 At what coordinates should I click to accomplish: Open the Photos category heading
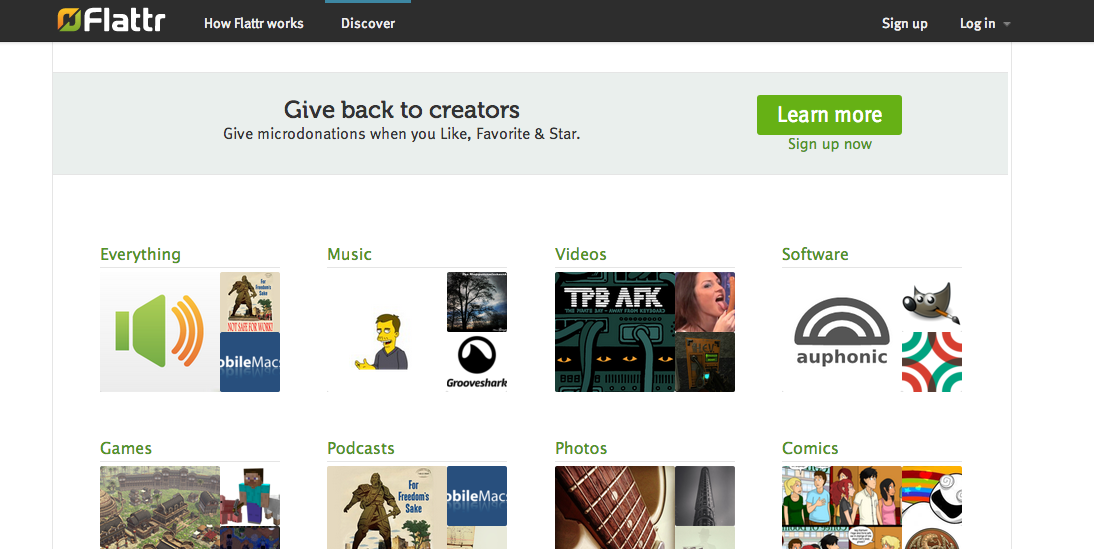tap(580, 448)
